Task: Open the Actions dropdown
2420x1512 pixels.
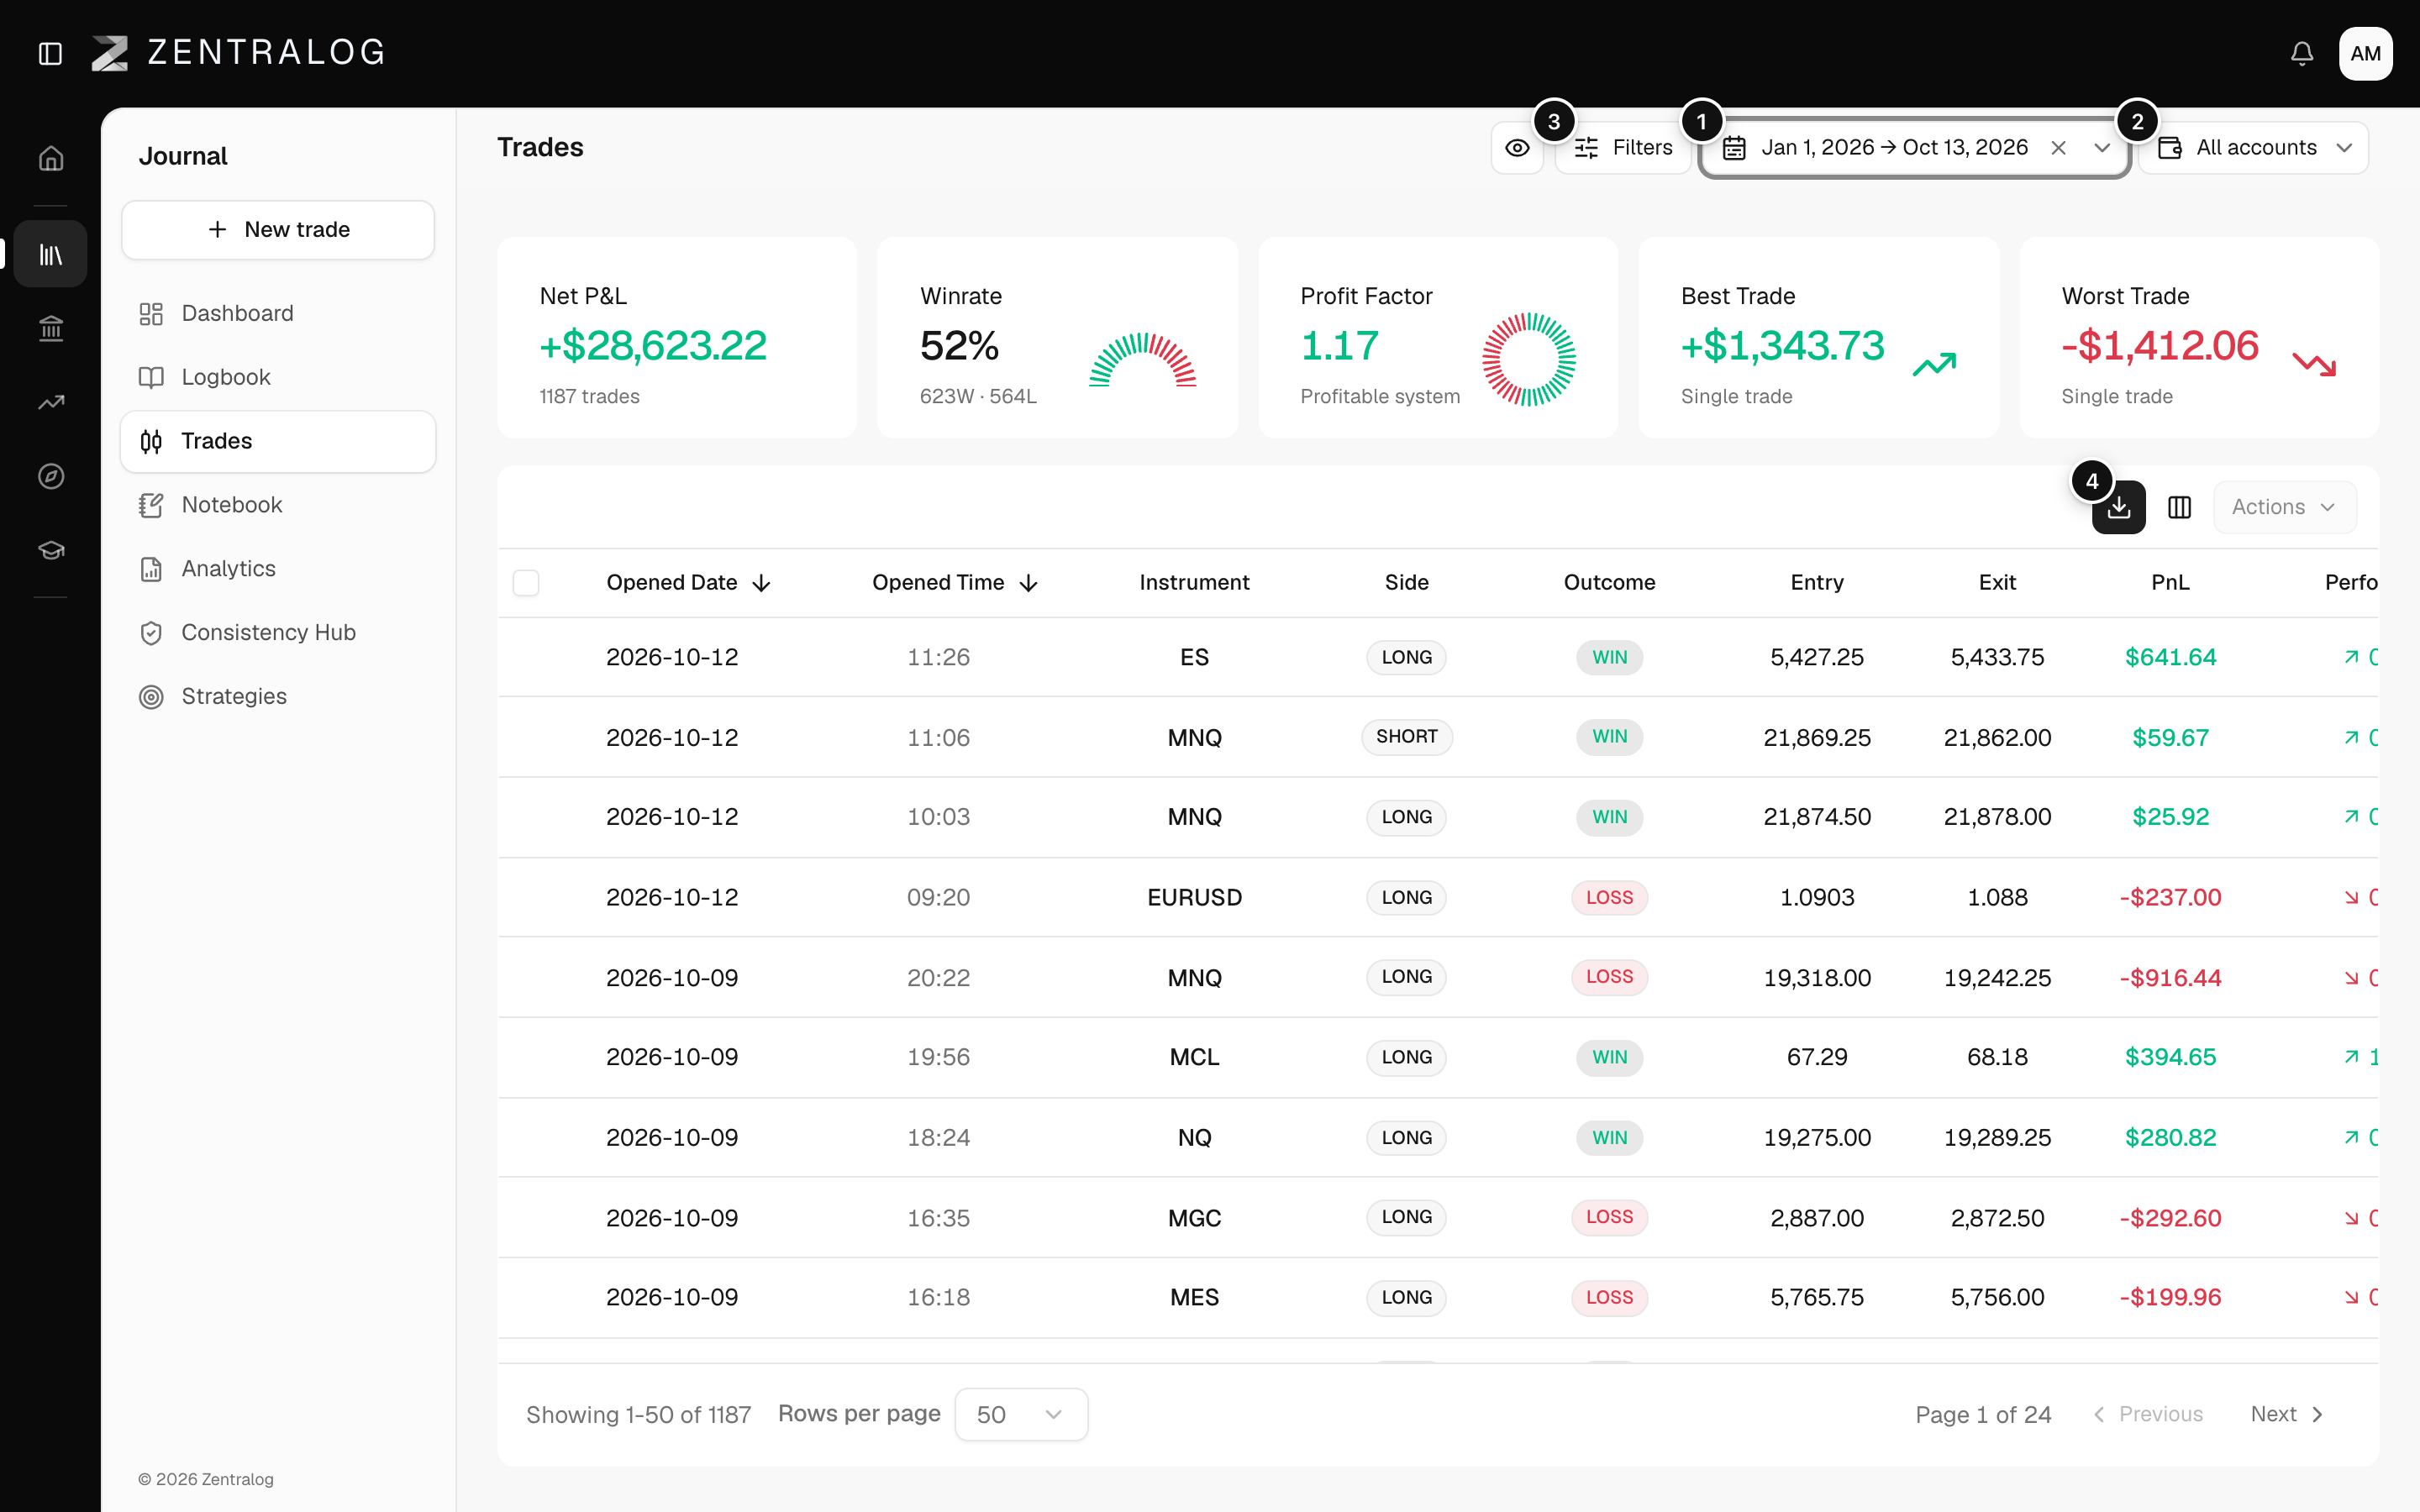Action: (2284, 507)
